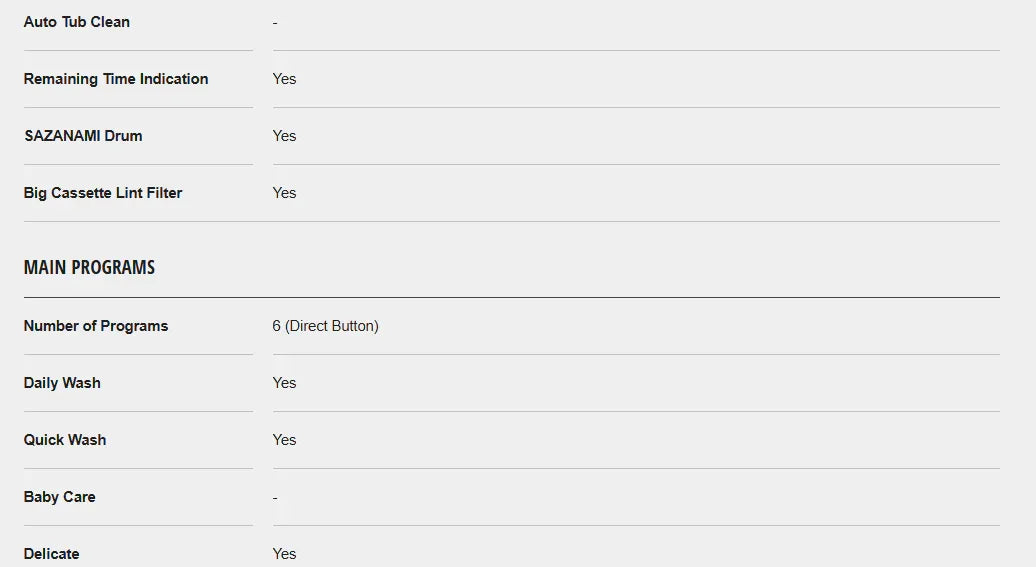This screenshot has width=1036, height=567.
Task: Click the Baby Care label
Action: pos(60,497)
